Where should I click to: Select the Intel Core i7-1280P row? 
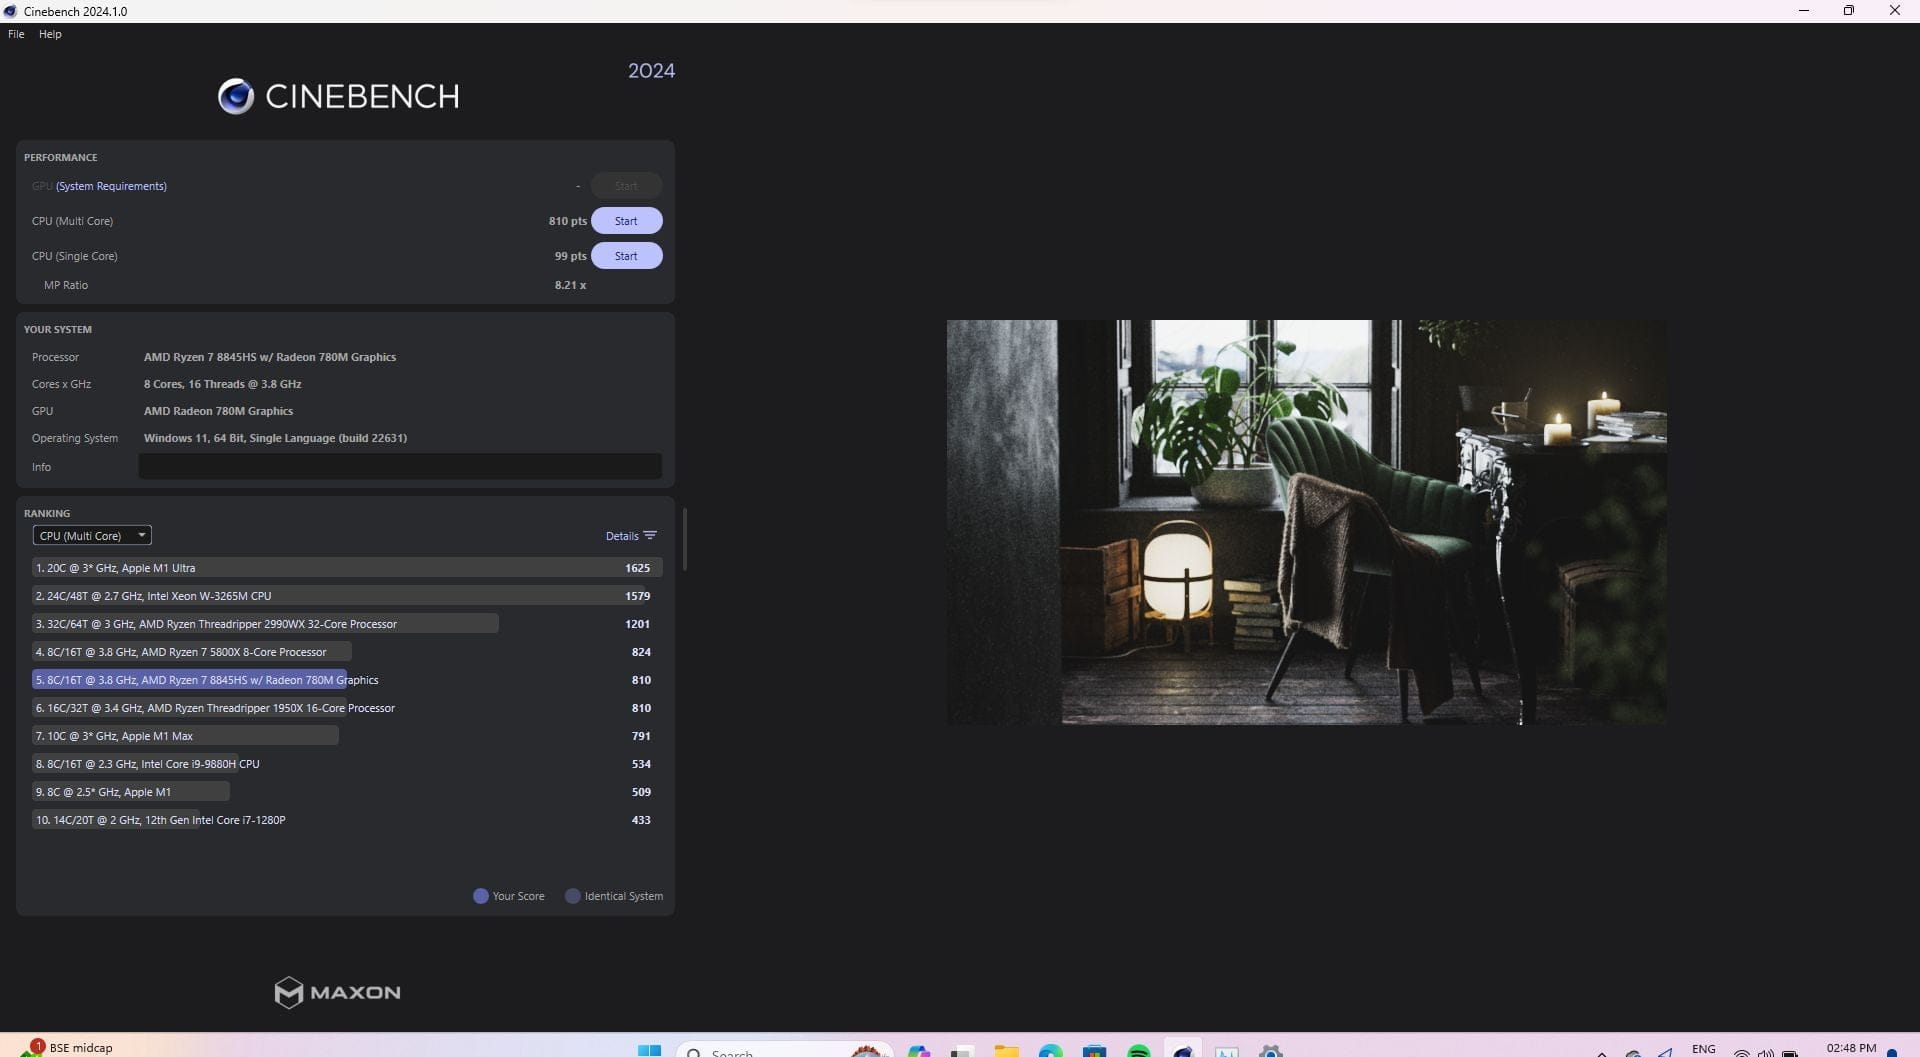click(346, 820)
